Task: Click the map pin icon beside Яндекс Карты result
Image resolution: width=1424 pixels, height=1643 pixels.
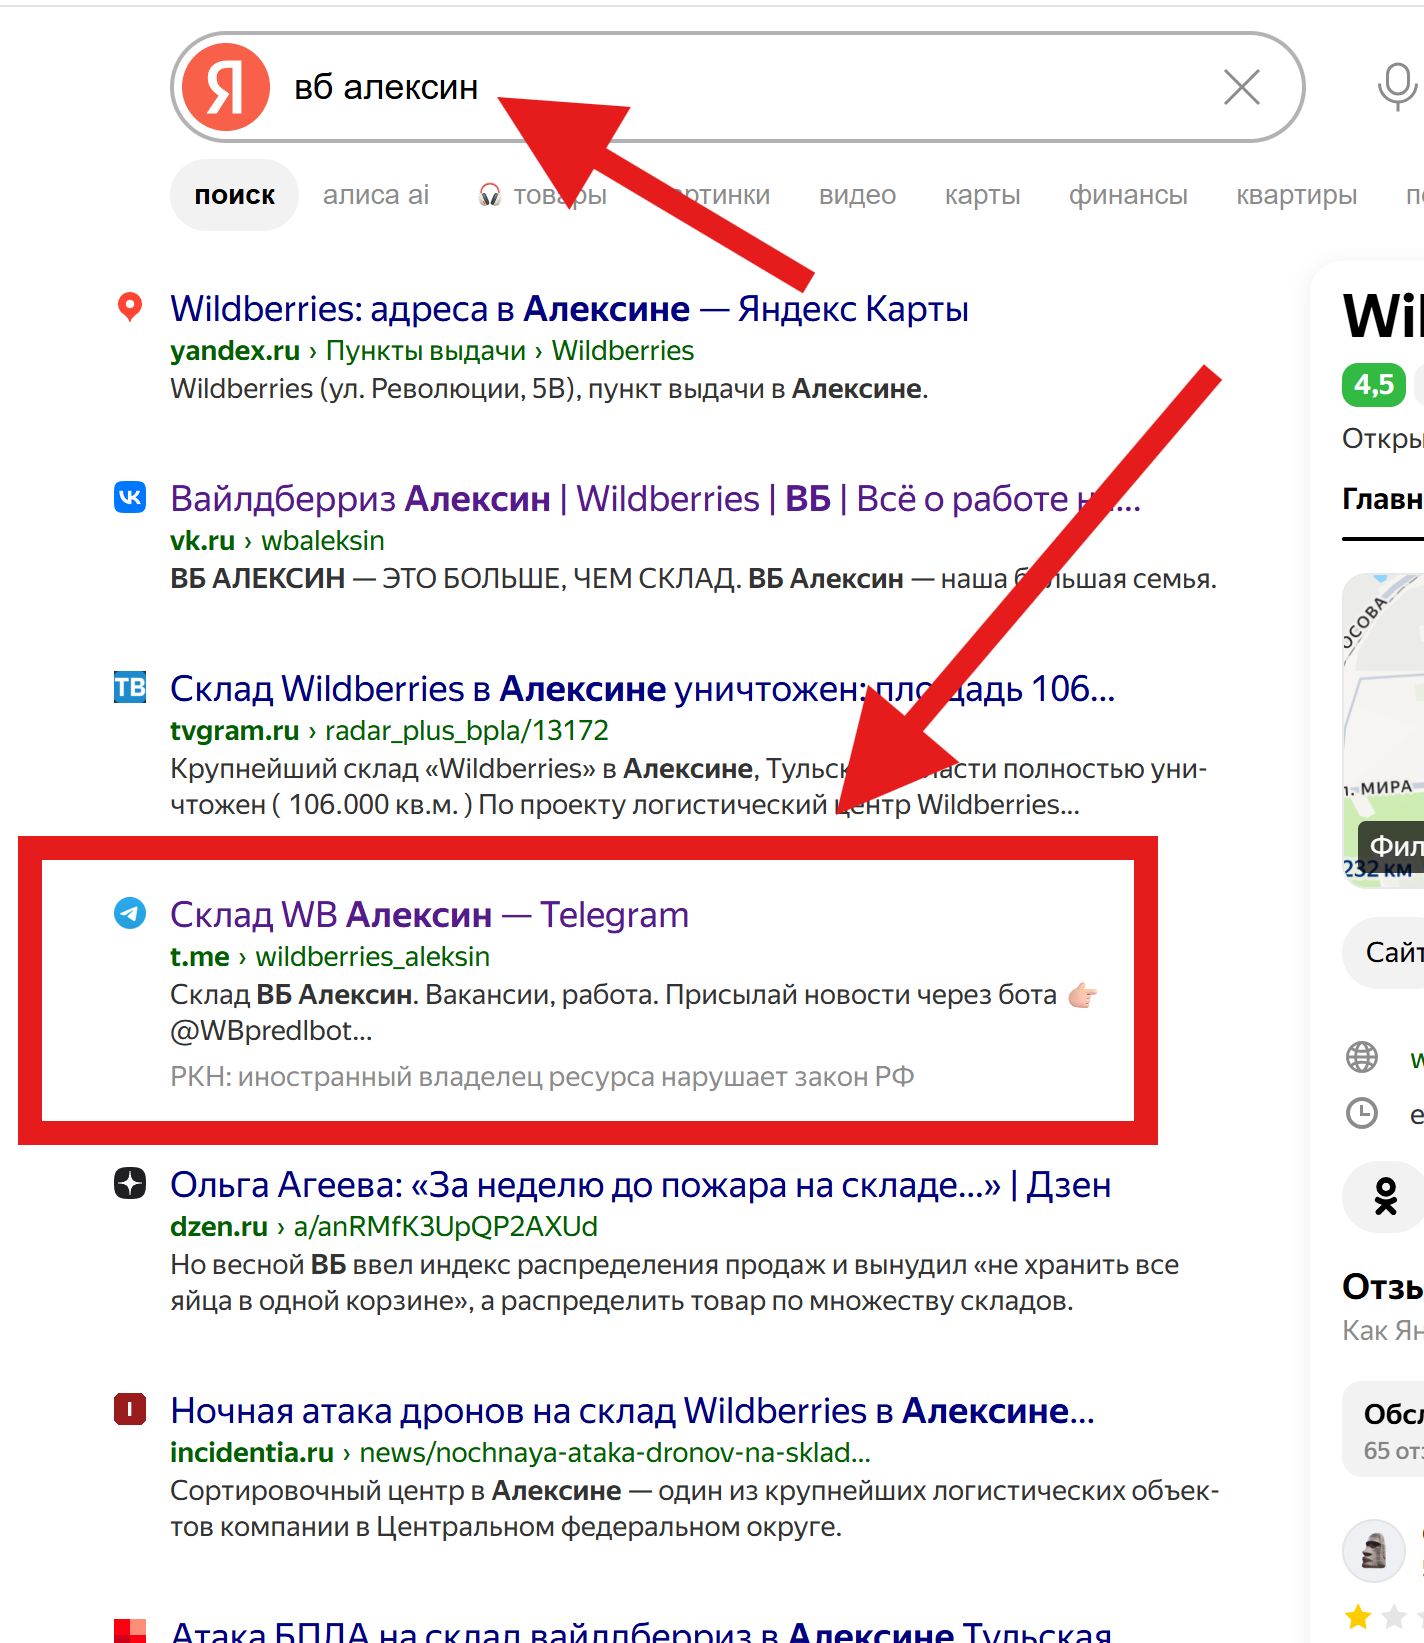Action: click(x=130, y=307)
